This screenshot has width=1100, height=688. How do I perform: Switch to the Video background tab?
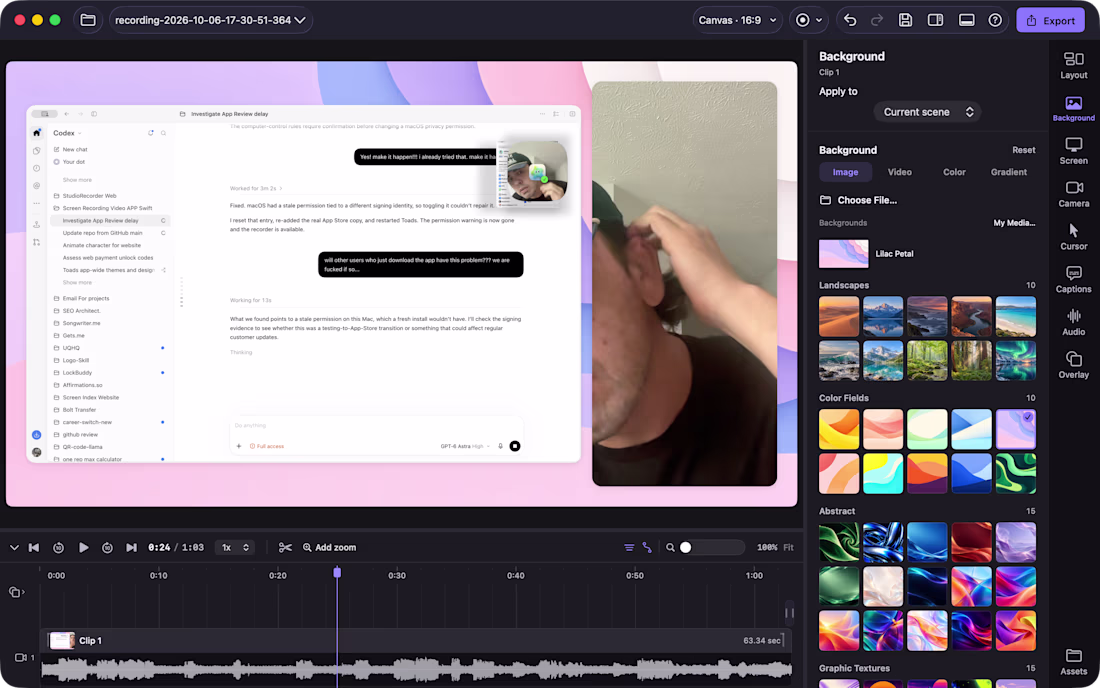(899, 172)
